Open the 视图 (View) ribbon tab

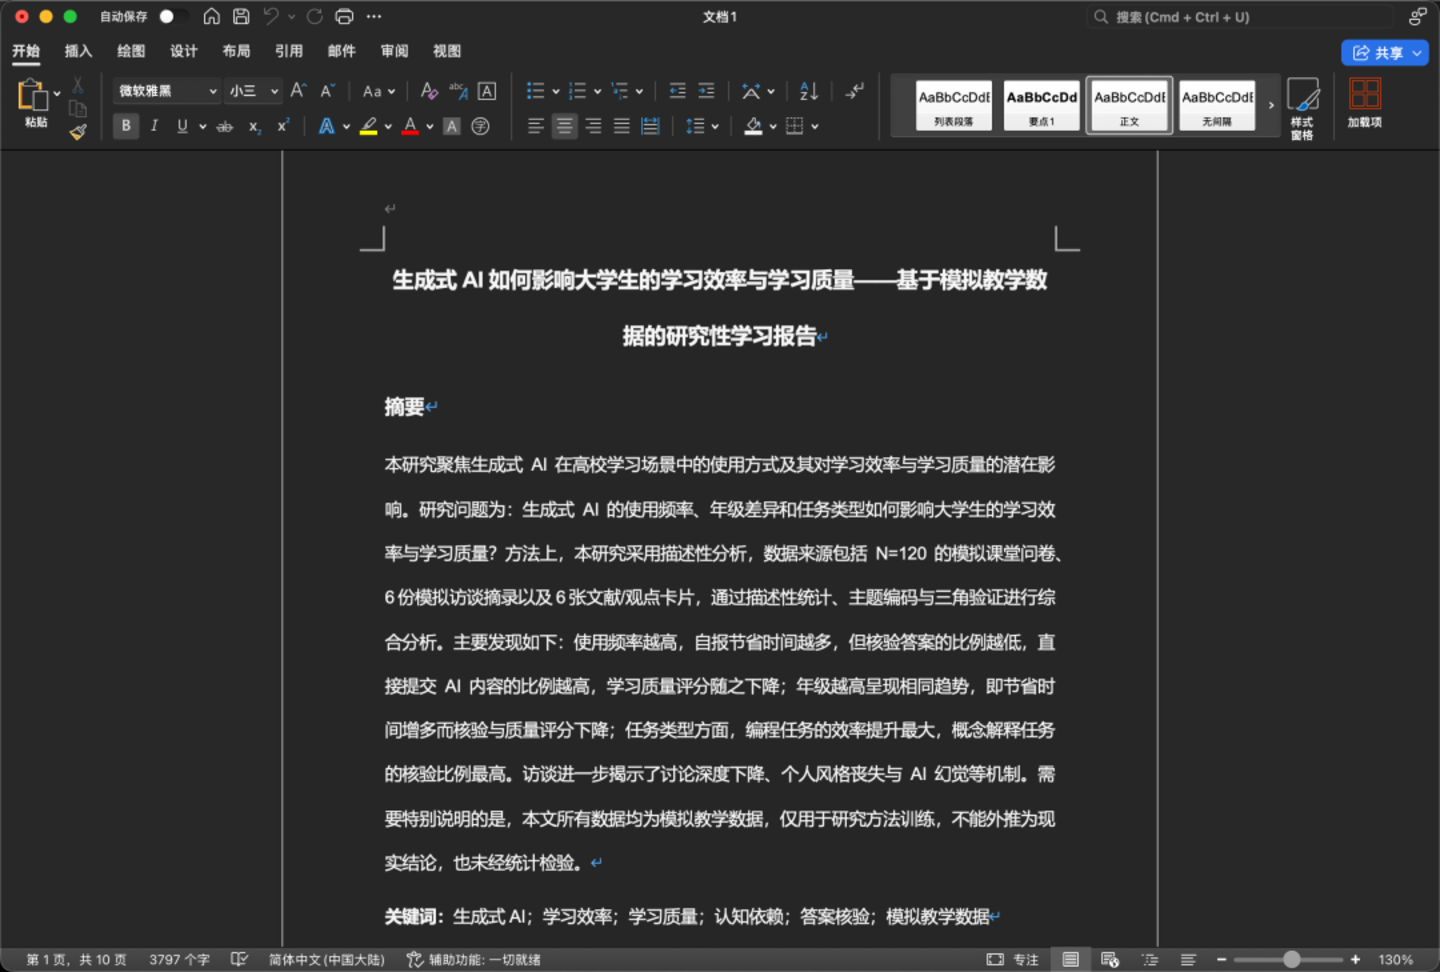447,51
